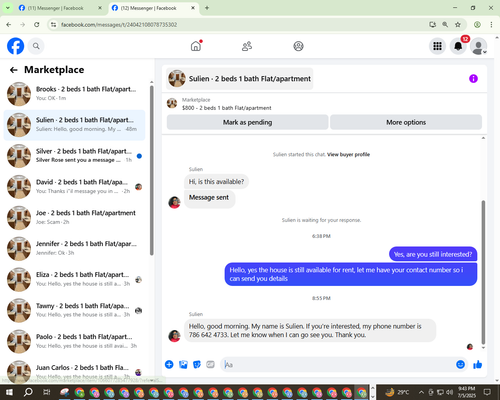
Task: Open the site information icon in address bar
Action: [53, 25]
